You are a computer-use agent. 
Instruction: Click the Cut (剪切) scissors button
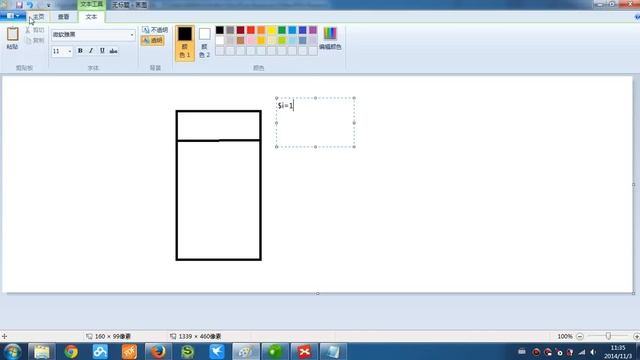point(34,30)
